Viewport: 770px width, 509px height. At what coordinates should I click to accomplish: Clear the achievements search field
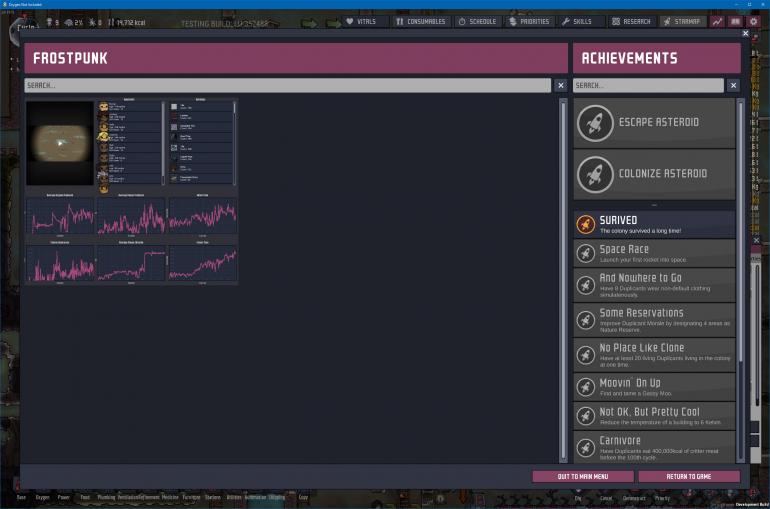coord(733,86)
